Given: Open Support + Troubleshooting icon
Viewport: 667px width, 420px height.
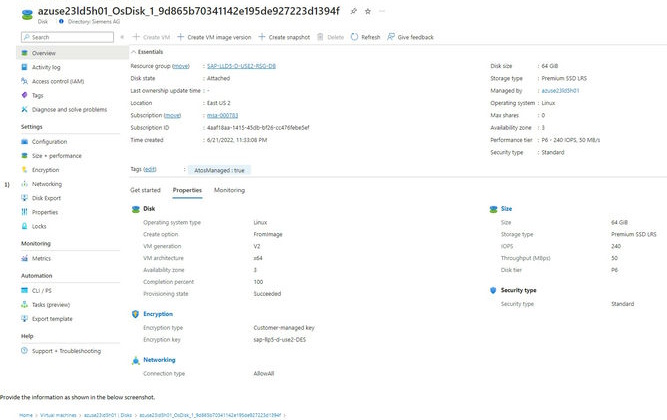Looking at the screenshot, I should click(x=25, y=351).
